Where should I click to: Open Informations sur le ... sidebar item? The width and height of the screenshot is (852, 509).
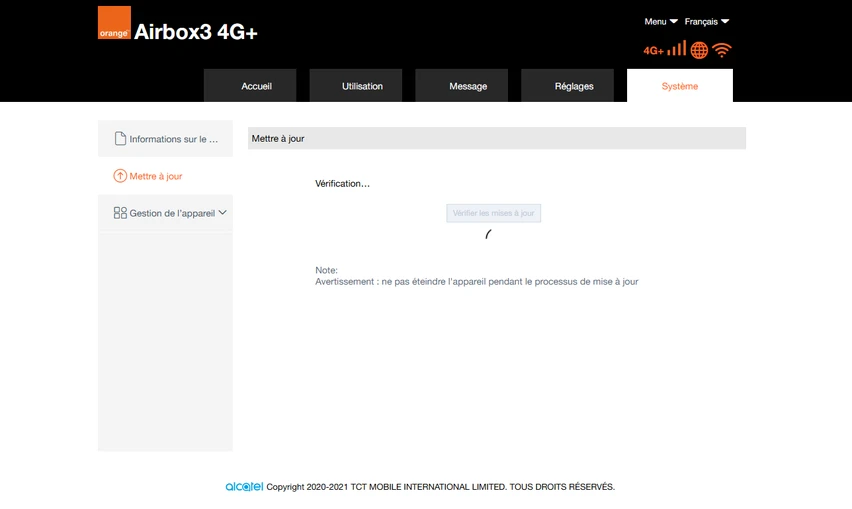pos(165,139)
